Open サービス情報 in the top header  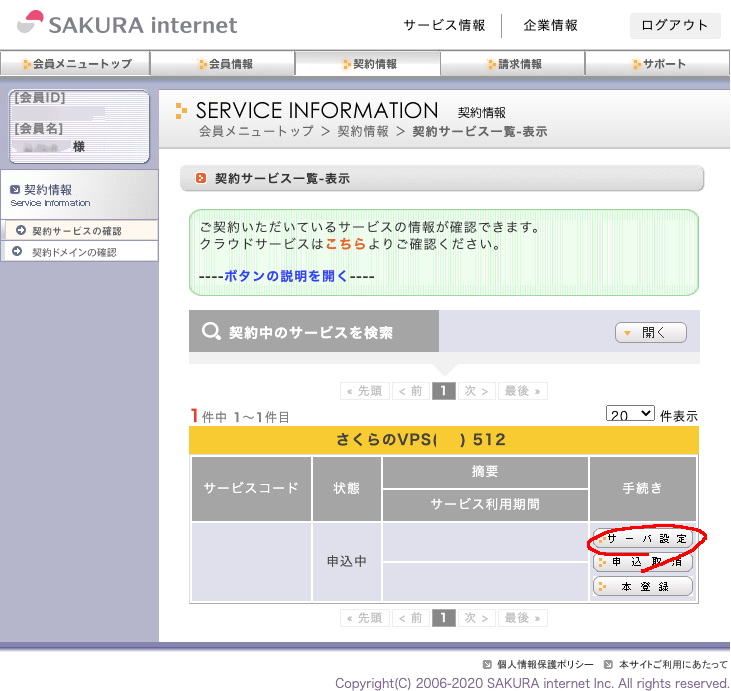(x=444, y=25)
